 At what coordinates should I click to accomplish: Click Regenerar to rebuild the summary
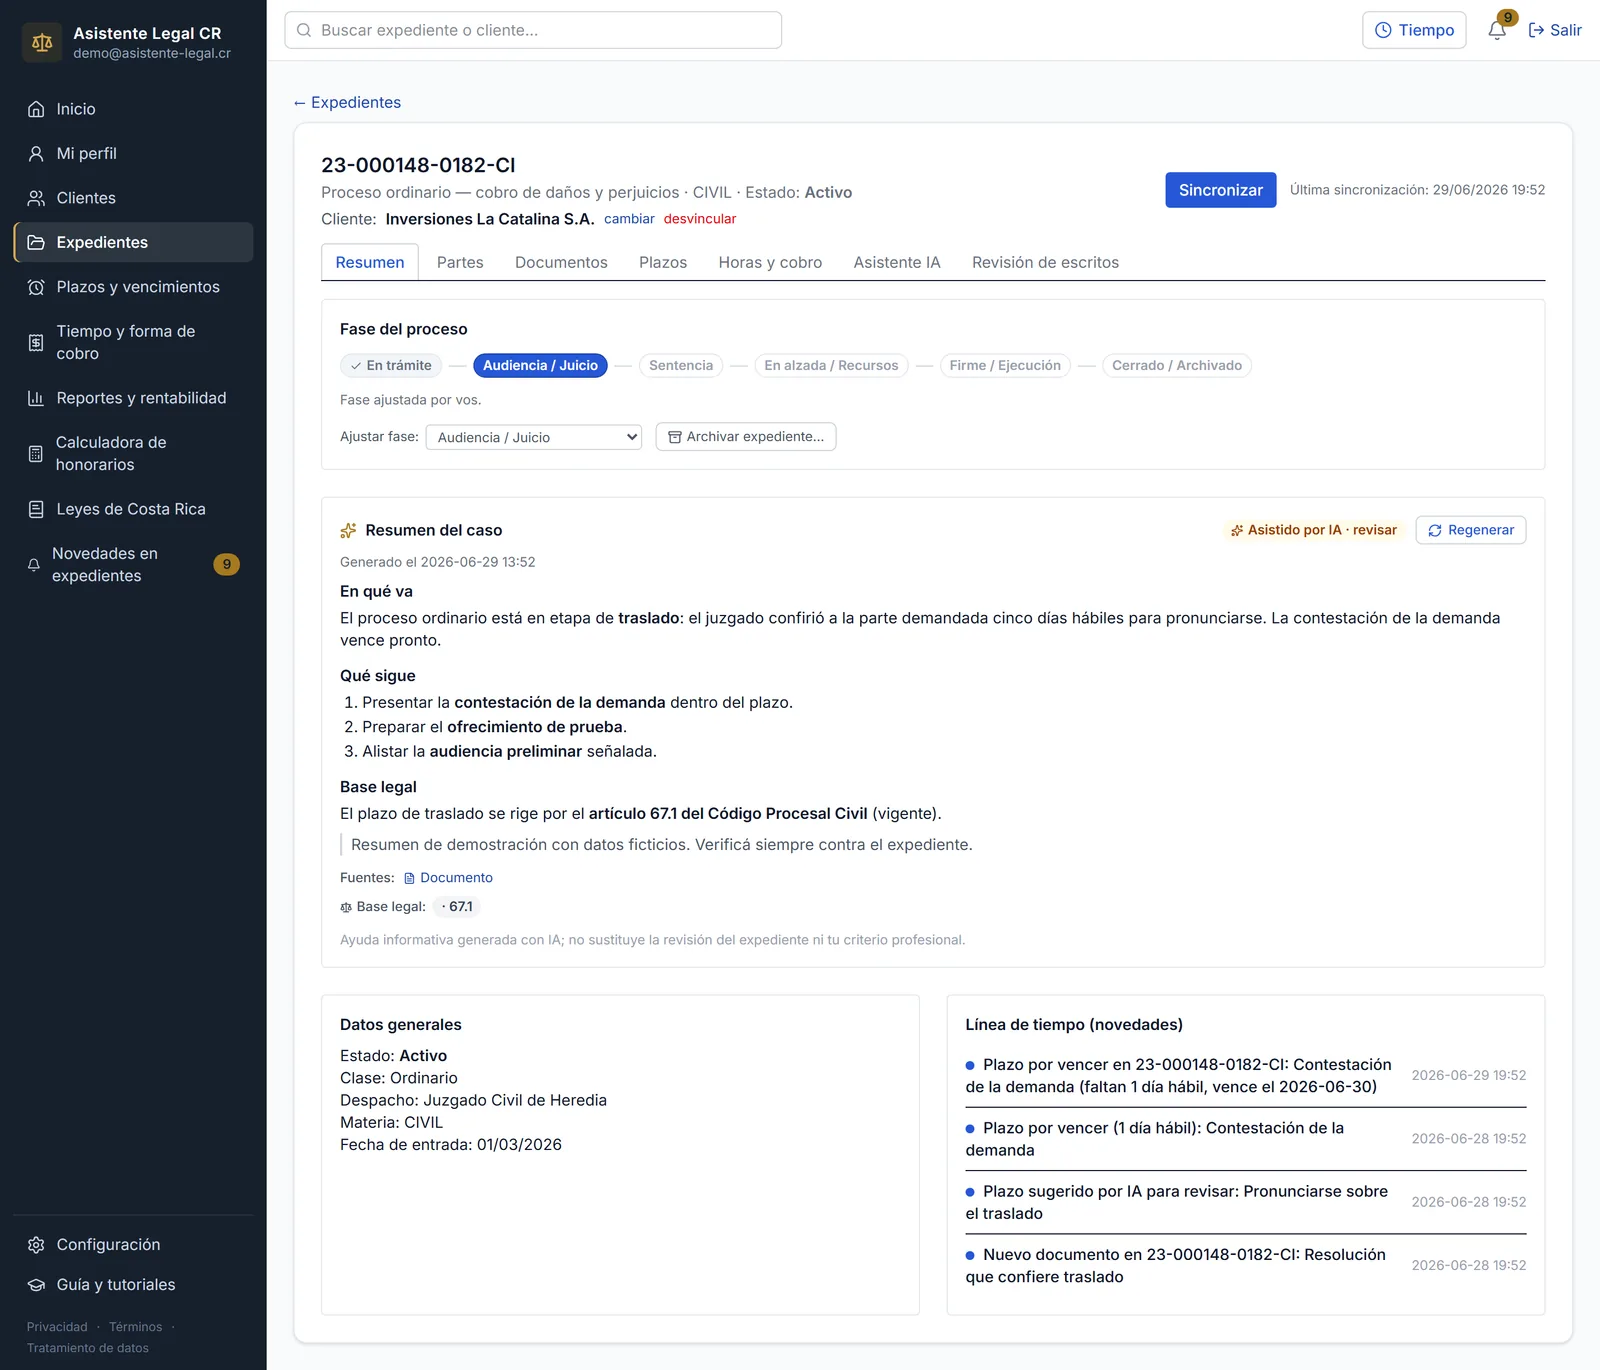[1470, 530]
